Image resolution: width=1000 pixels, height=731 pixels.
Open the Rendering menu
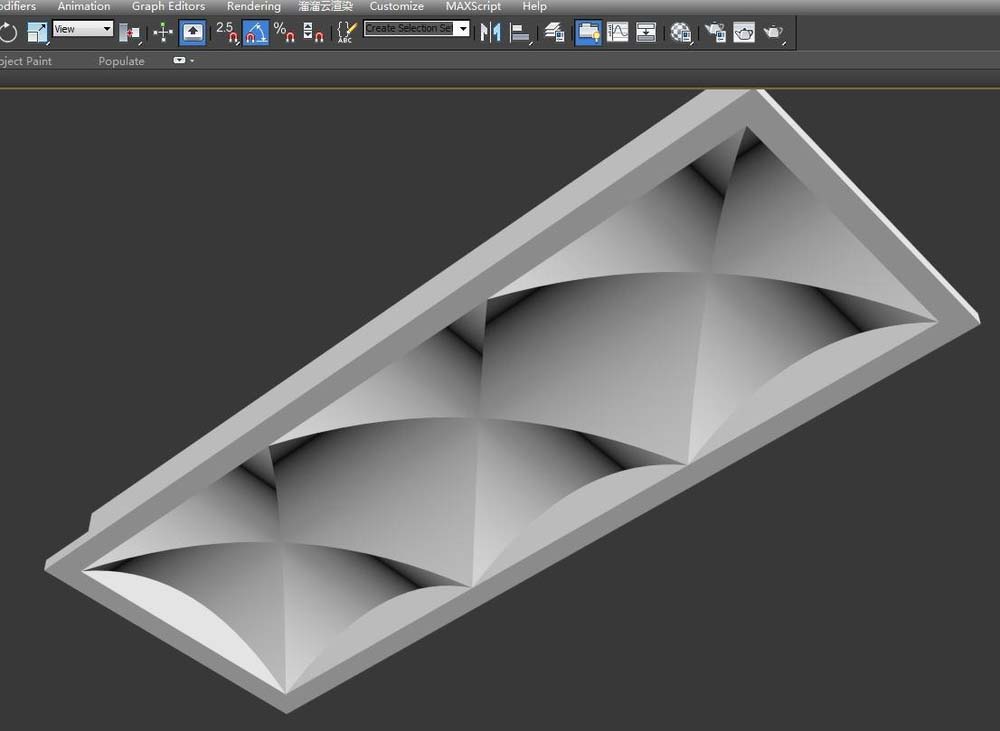click(253, 6)
